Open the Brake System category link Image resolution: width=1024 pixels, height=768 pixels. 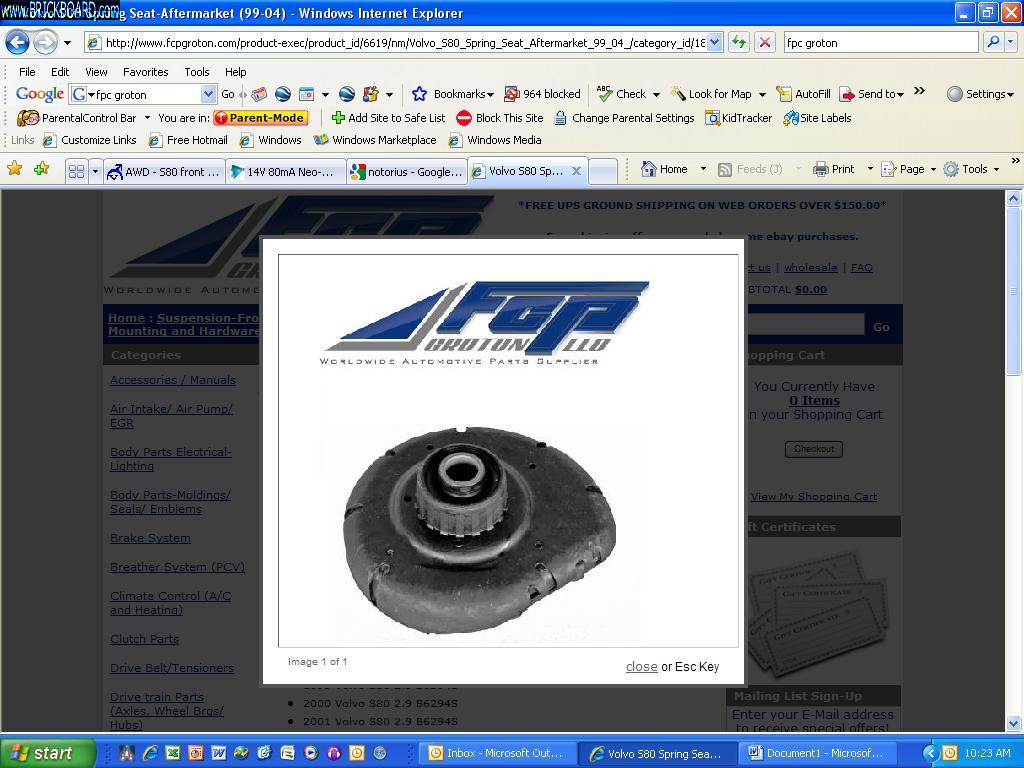coord(150,538)
